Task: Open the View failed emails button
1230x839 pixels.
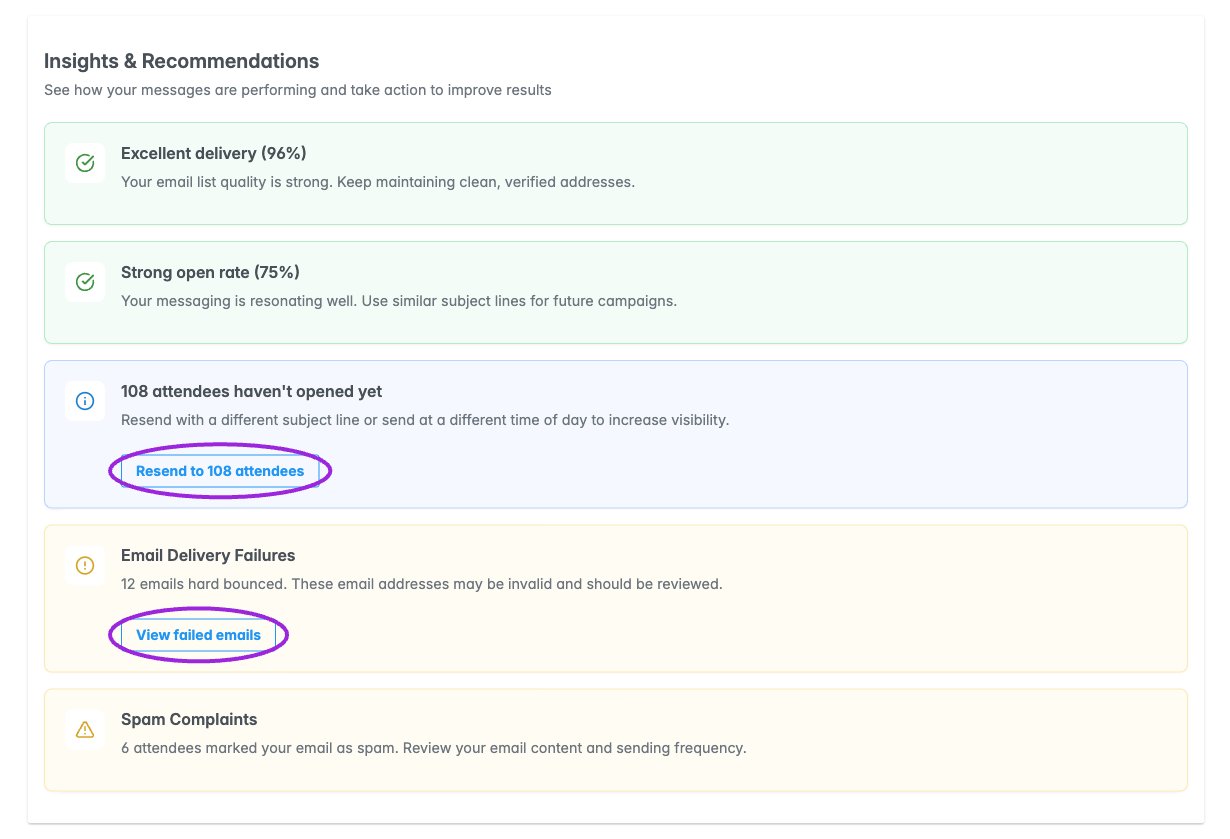Action: coord(198,635)
